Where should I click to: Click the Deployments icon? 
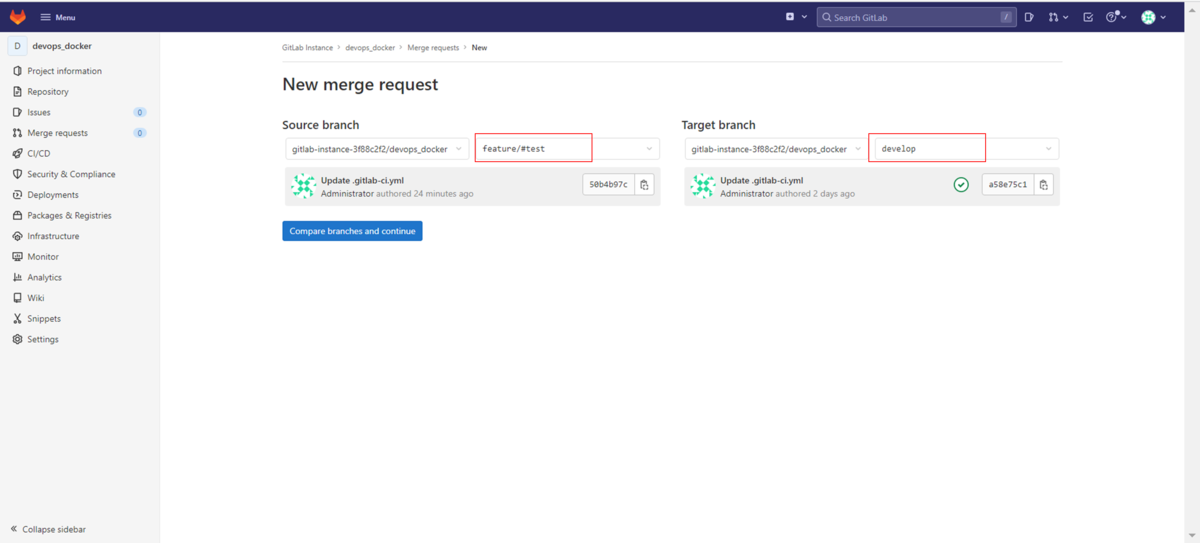(x=17, y=195)
